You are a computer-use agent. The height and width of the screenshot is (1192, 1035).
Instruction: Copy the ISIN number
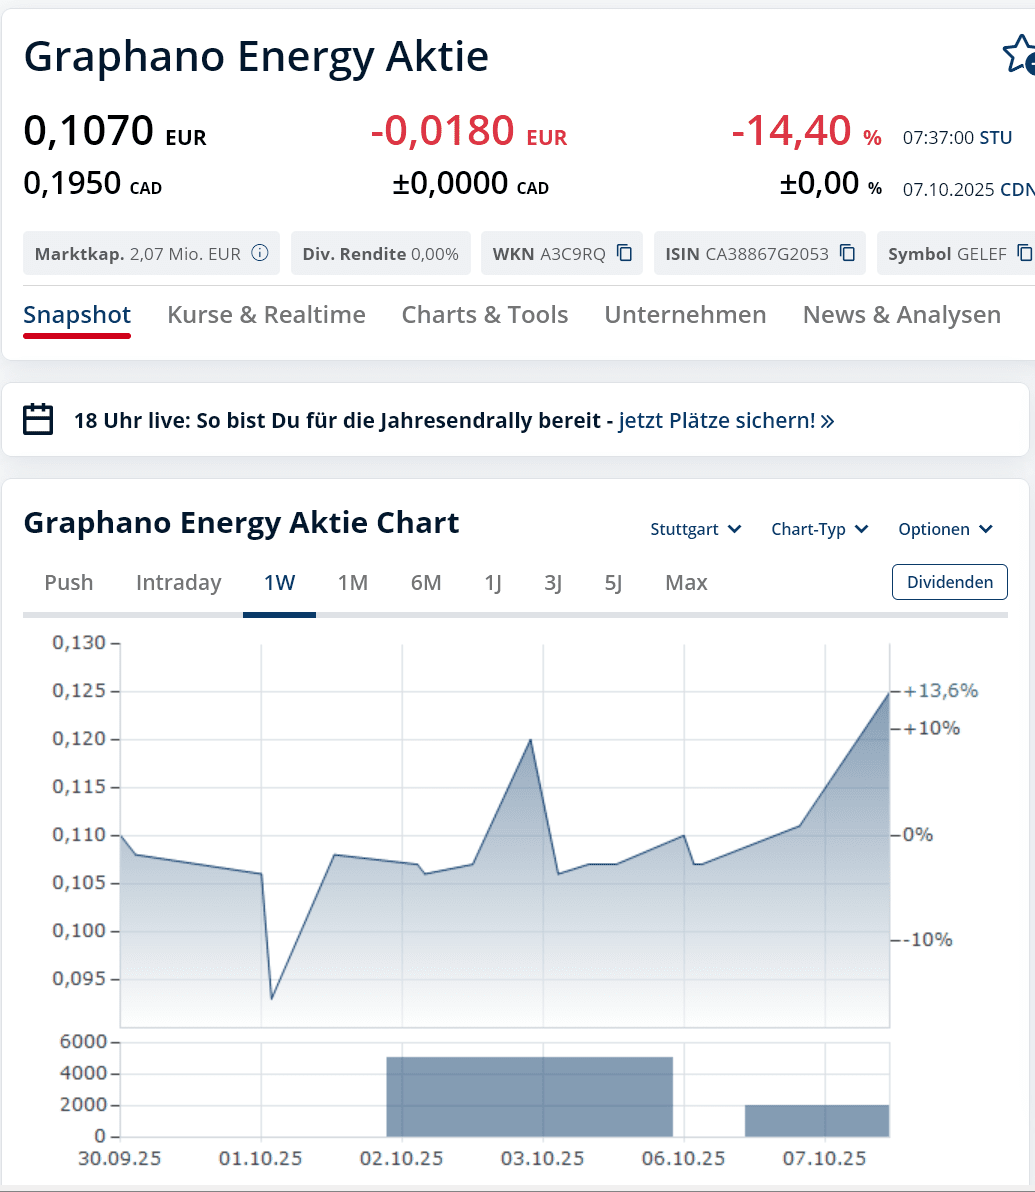[x=848, y=253]
